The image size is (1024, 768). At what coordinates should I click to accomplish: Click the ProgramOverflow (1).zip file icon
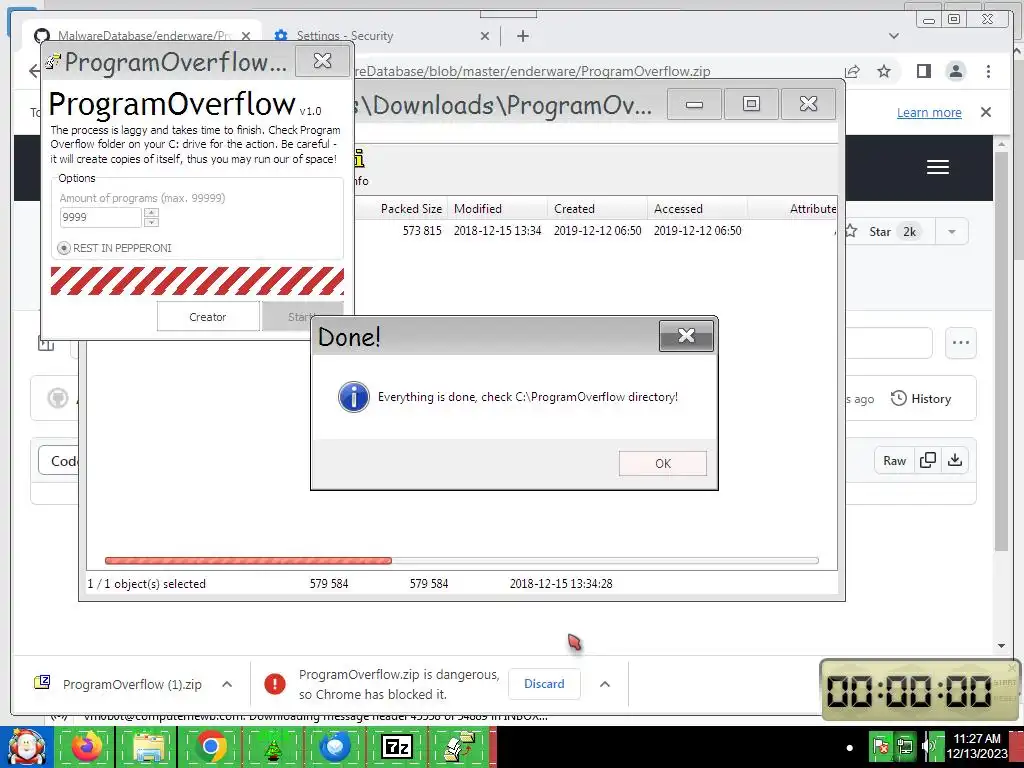42,683
